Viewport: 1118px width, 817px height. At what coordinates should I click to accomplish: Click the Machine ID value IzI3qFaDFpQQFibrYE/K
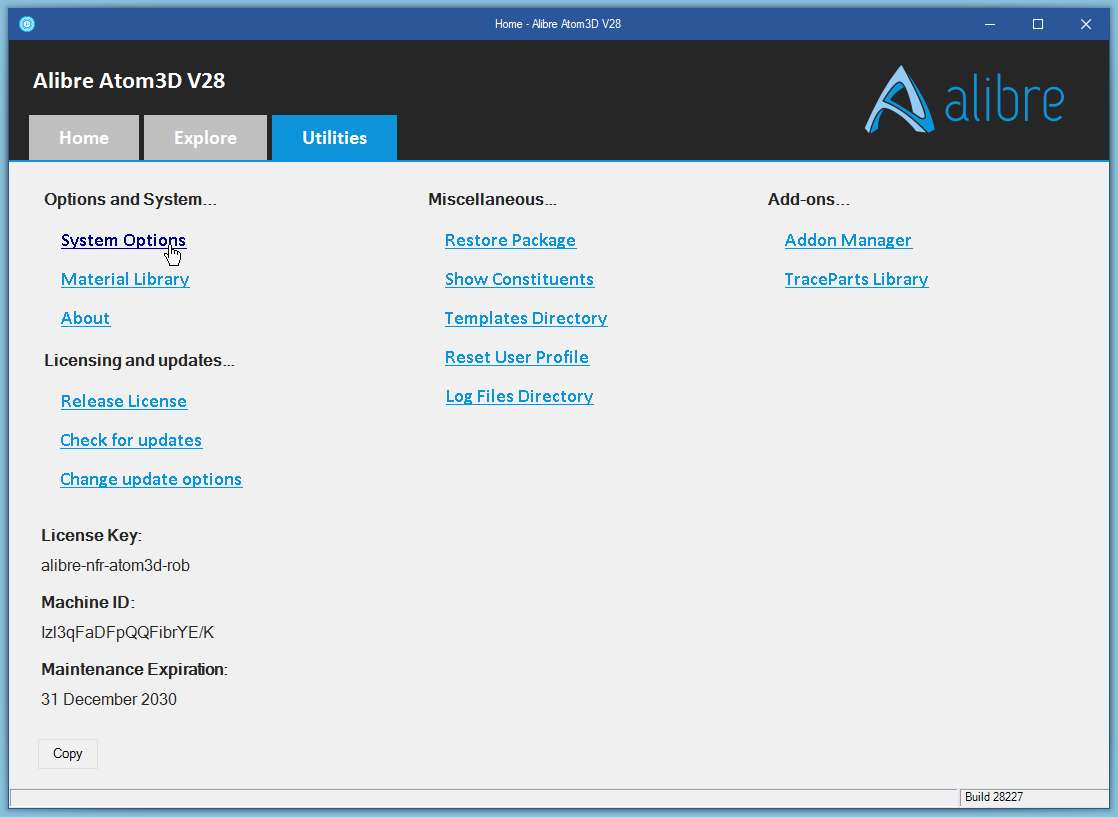pyautogui.click(x=128, y=632)
